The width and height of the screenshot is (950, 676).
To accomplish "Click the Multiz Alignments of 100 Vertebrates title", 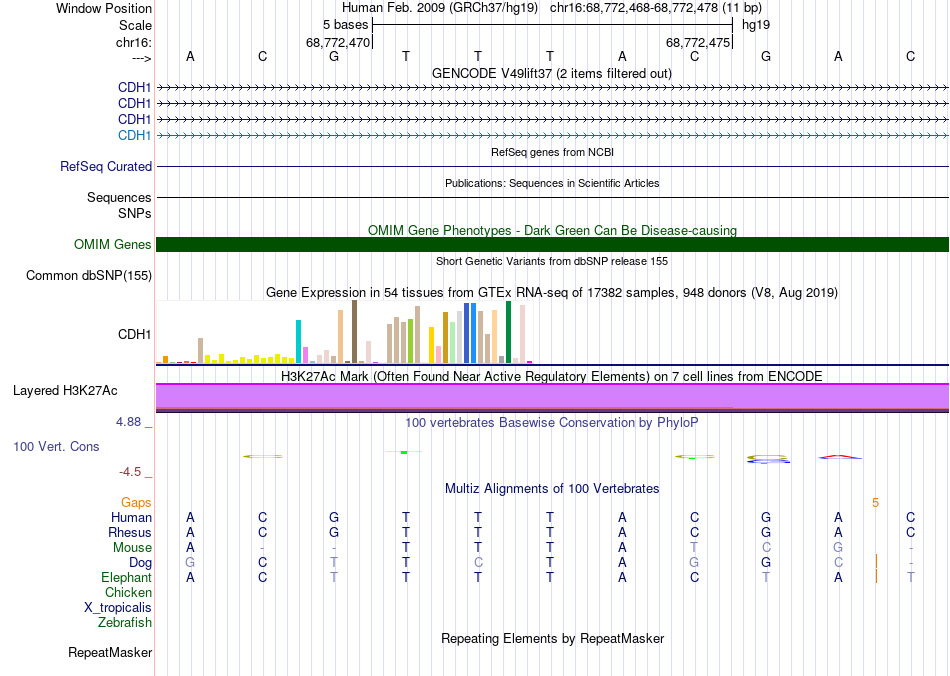I will tap(552, 489).
